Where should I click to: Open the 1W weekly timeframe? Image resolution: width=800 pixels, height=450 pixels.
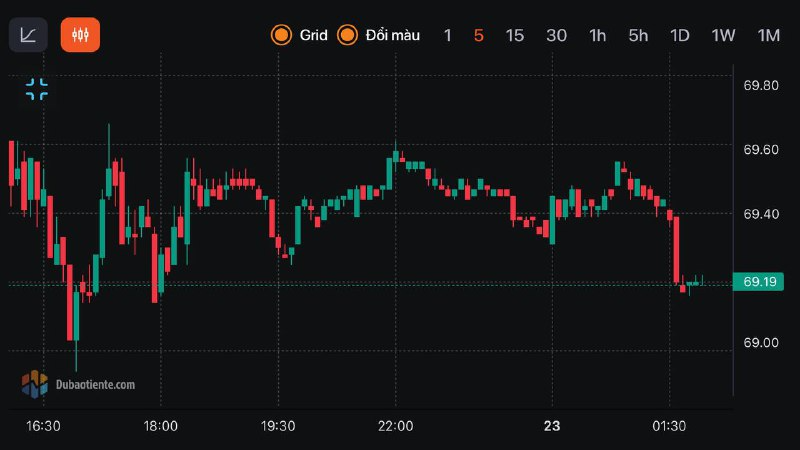(723, 35)
